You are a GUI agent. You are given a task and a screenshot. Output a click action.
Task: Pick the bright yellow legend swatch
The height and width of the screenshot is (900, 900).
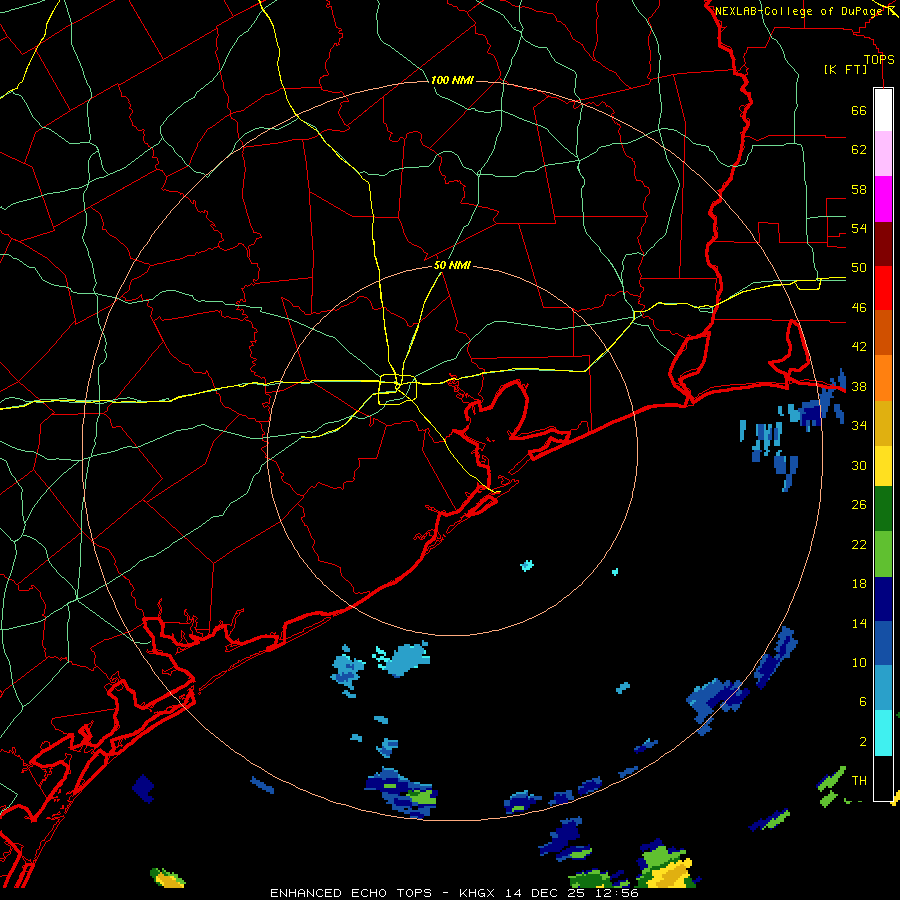click(x=883, y=466)
